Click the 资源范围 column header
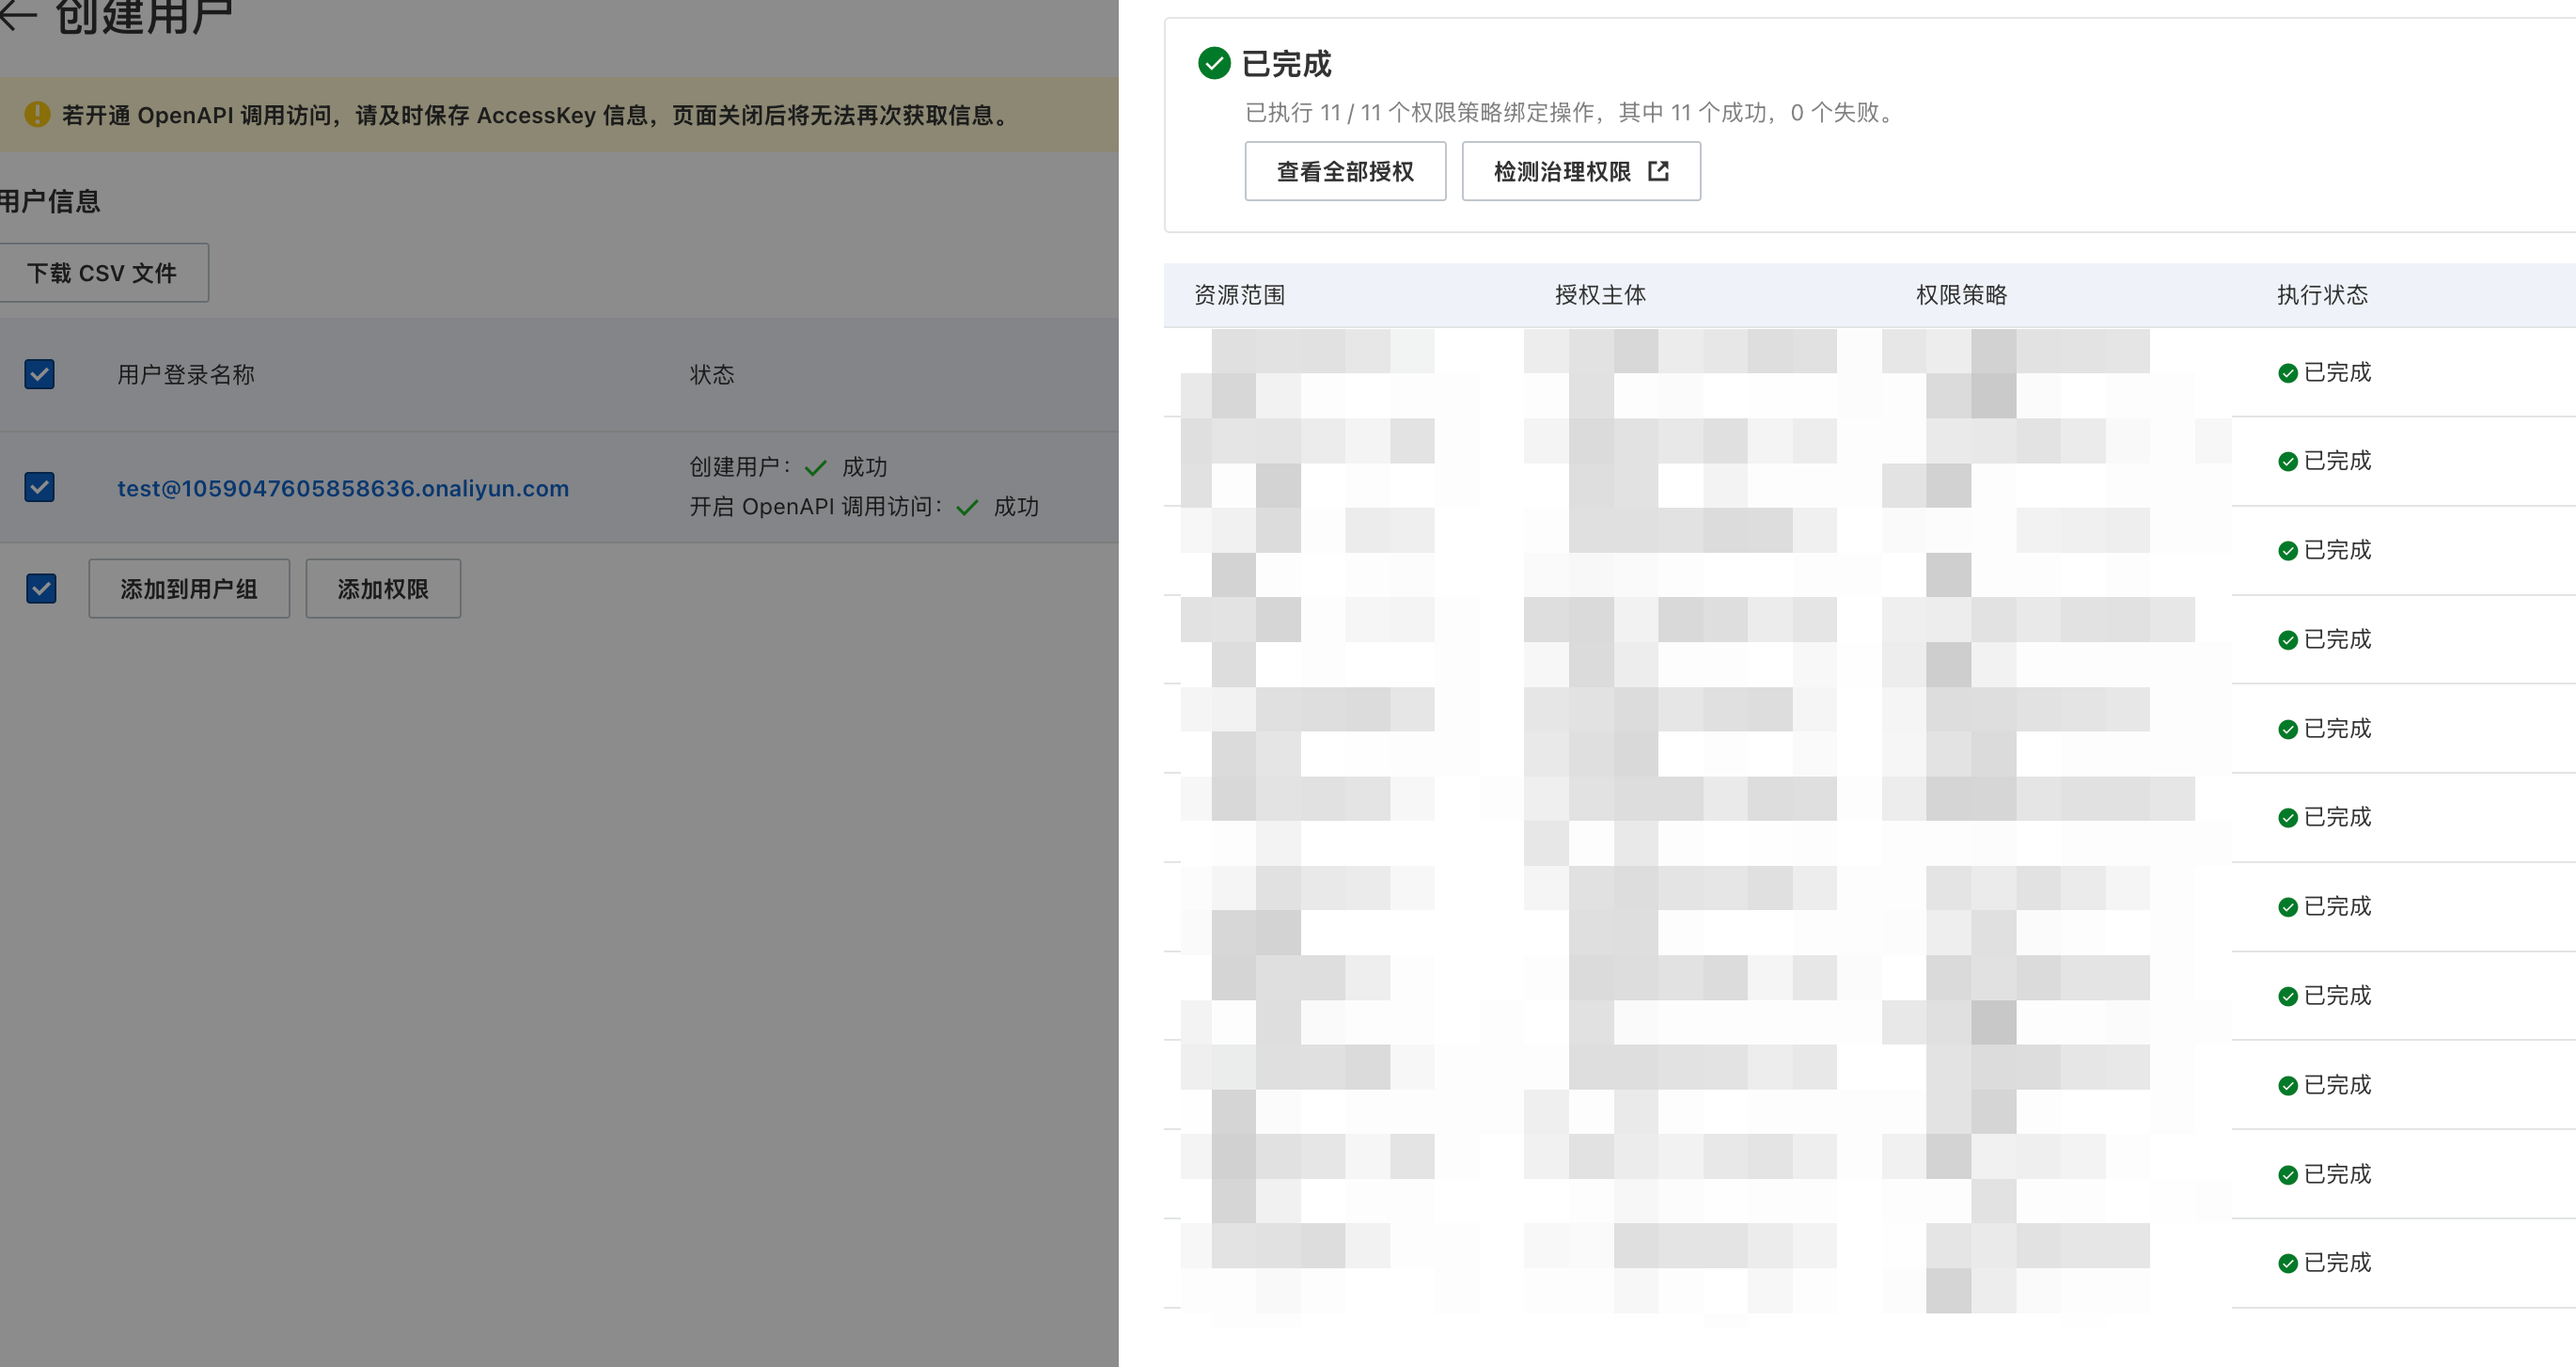Screen dimensions: 2576x1367 click(x=1239, y=295)
